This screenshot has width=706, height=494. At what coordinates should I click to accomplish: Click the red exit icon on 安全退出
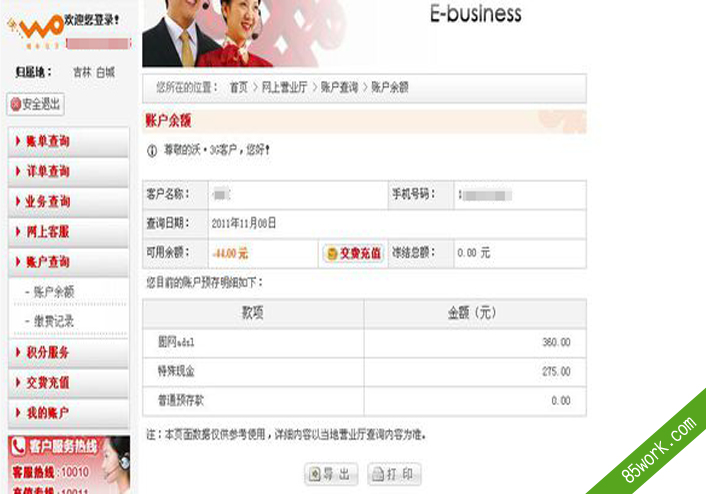click(16, 104)
